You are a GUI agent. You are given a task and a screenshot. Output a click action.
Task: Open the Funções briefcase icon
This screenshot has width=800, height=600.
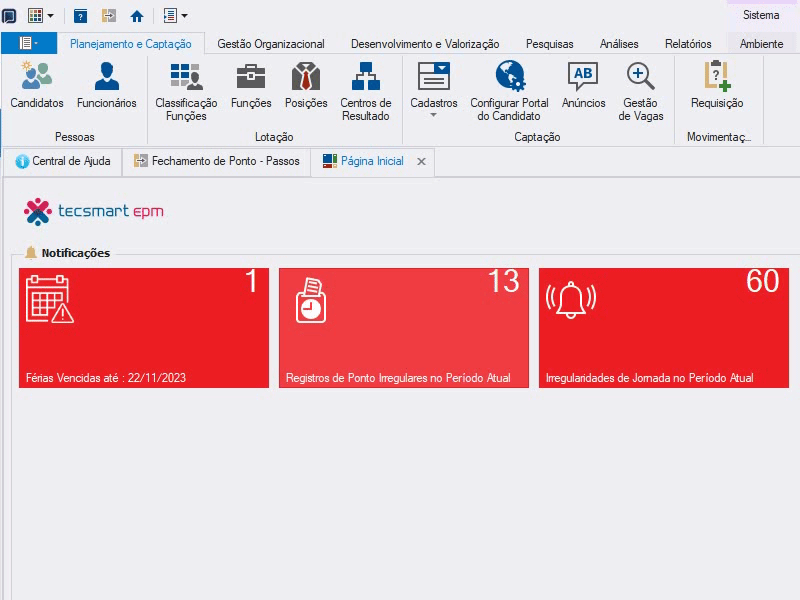[251, 85]
